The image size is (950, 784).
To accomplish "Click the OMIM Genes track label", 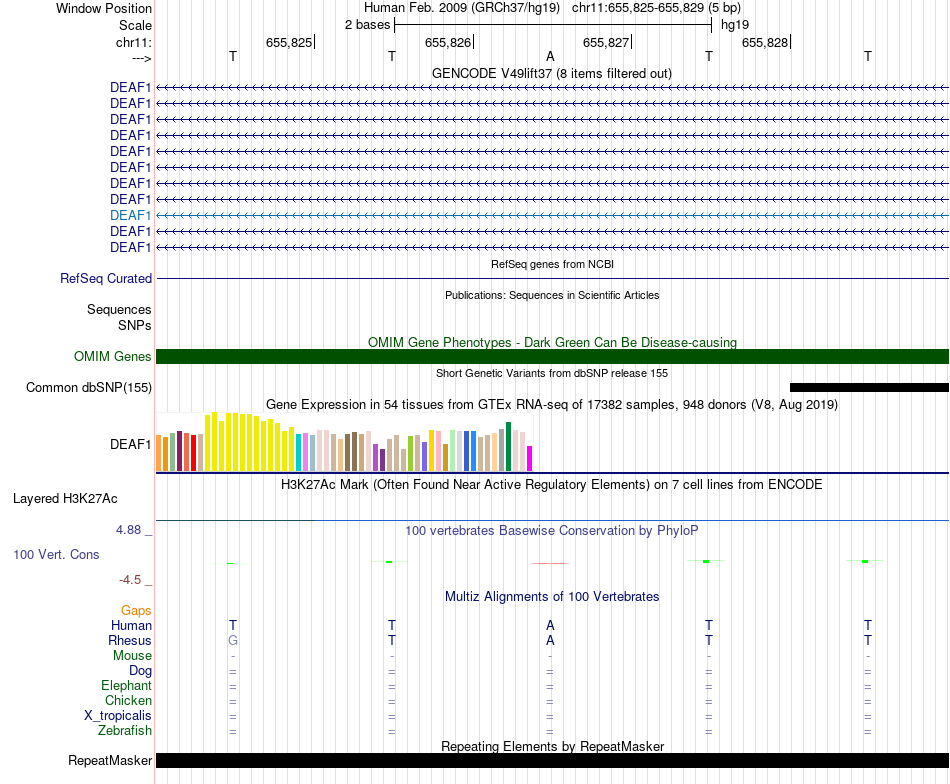I will coord(112,356).
